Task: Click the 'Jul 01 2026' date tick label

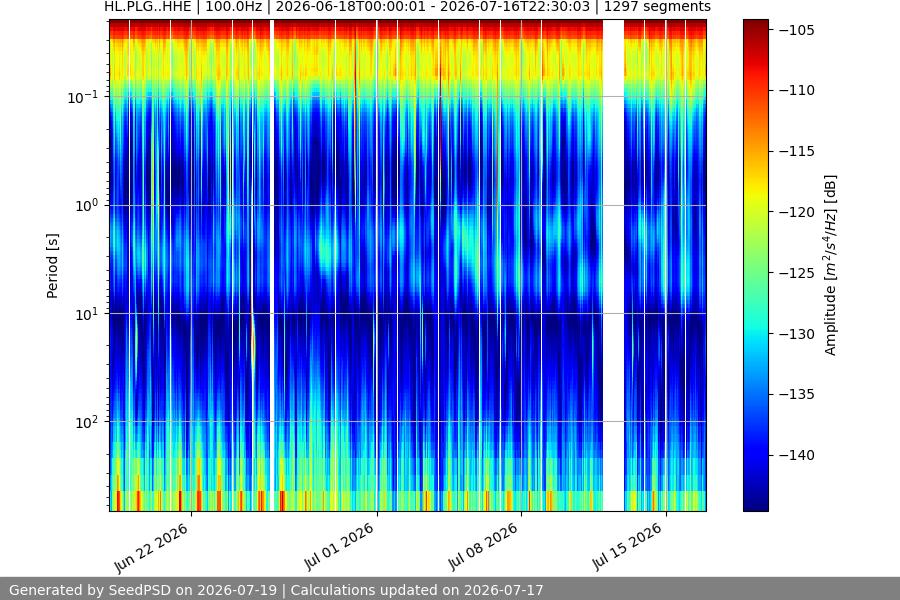Action: tap(339, 546)
